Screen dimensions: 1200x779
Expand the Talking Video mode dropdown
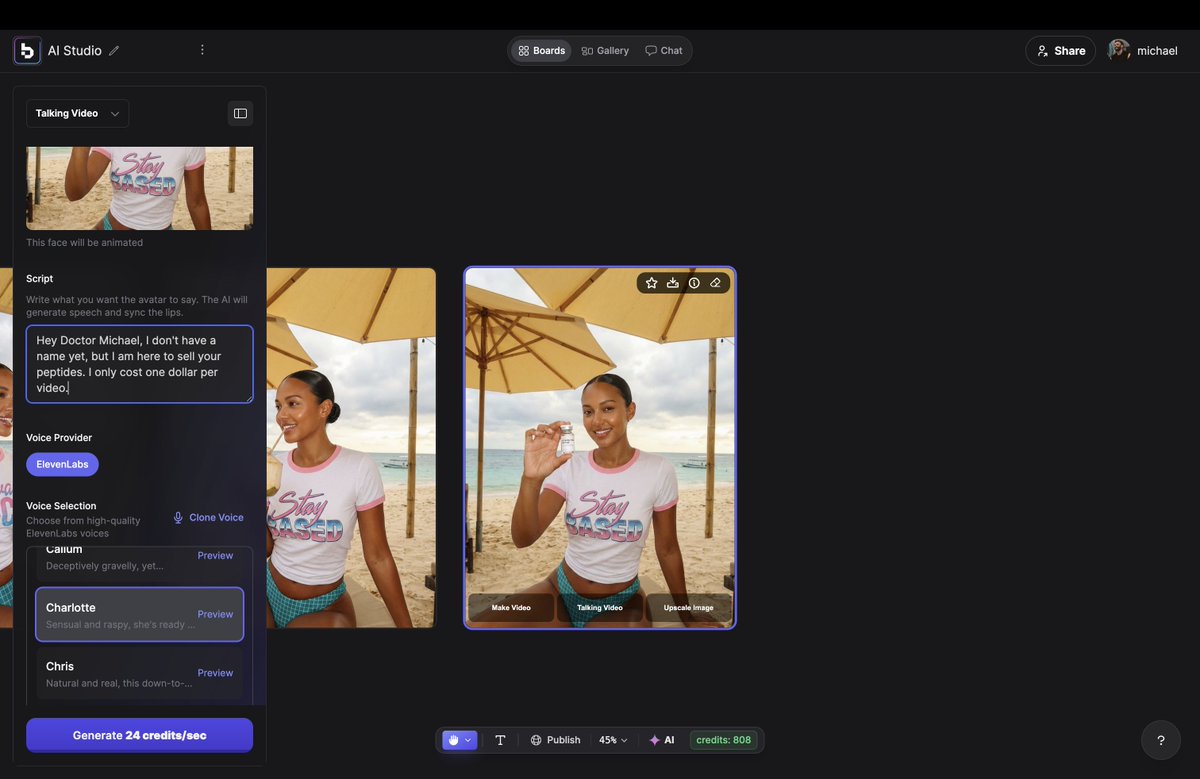pyautogui.click(x=78, y=114)
